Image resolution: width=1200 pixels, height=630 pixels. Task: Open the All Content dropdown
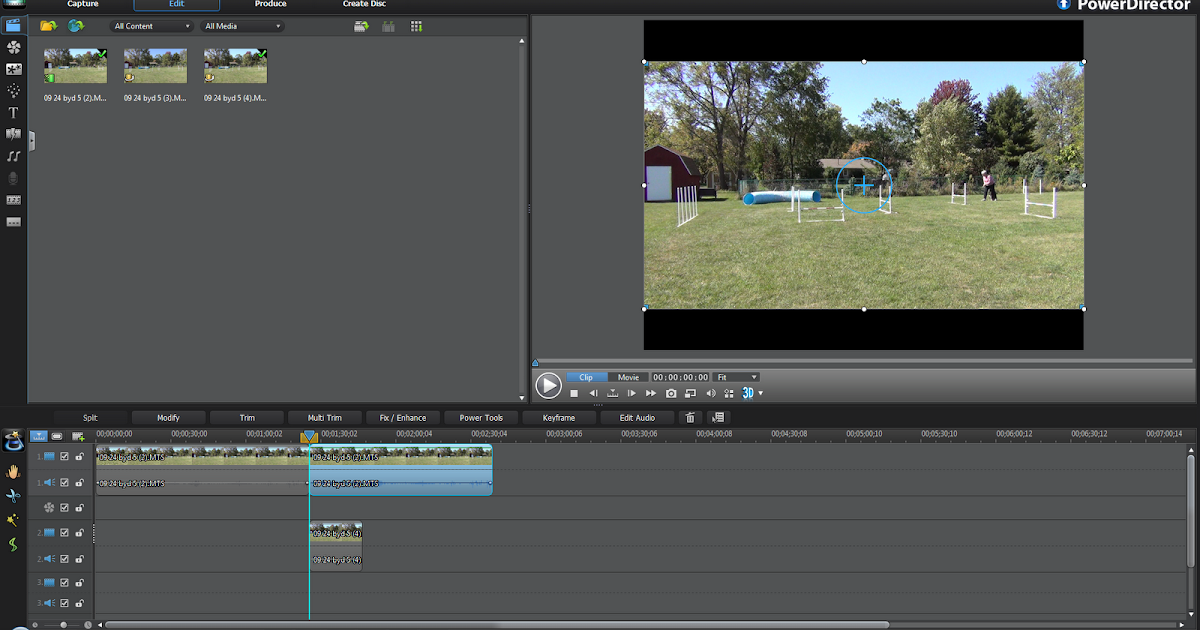coord(150,26)
